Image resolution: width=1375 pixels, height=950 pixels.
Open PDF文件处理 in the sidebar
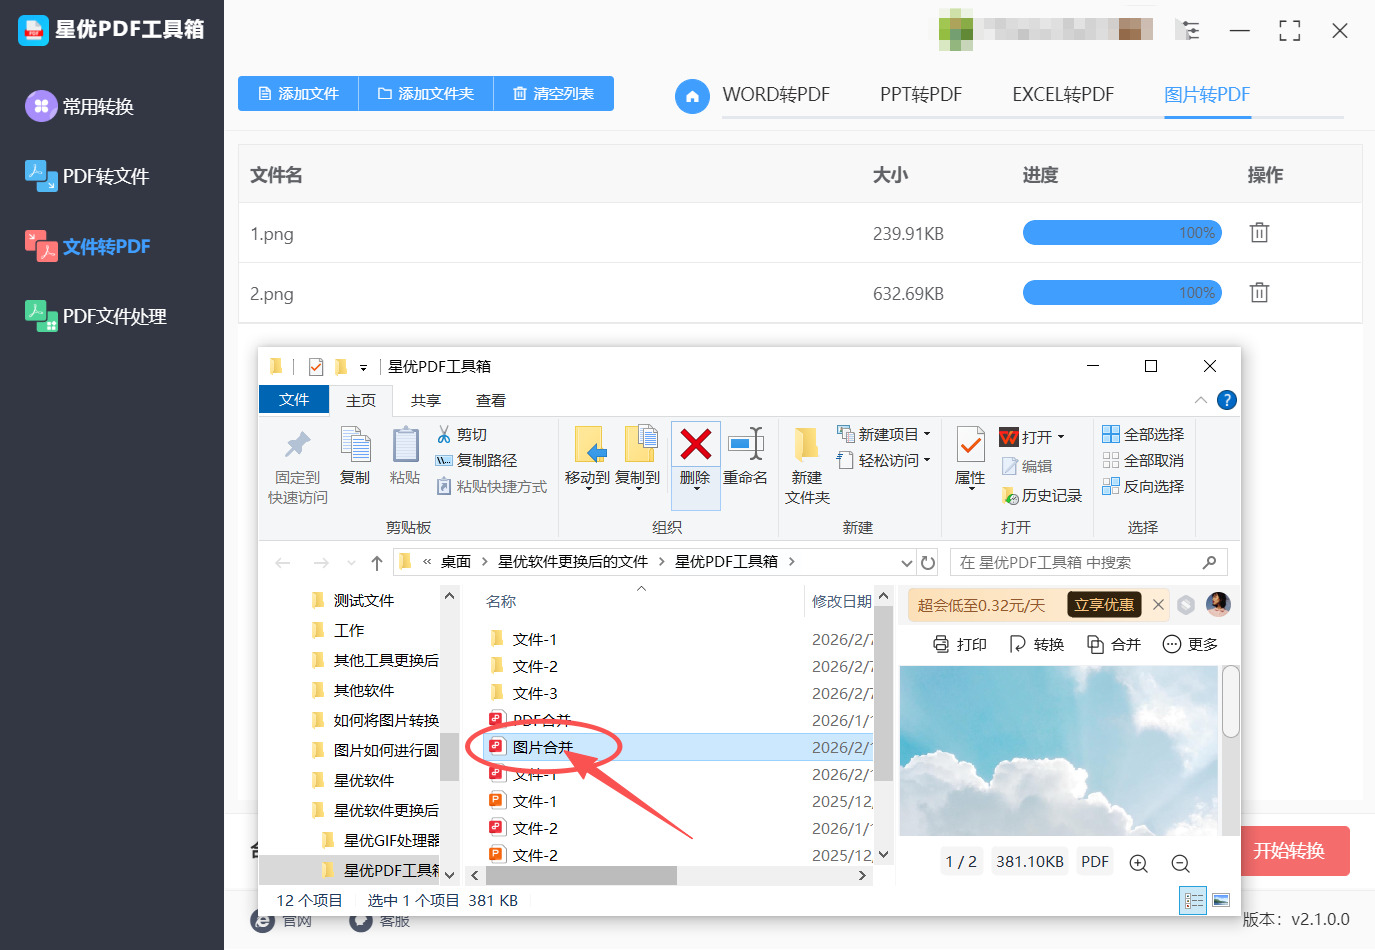coord(96,316)
